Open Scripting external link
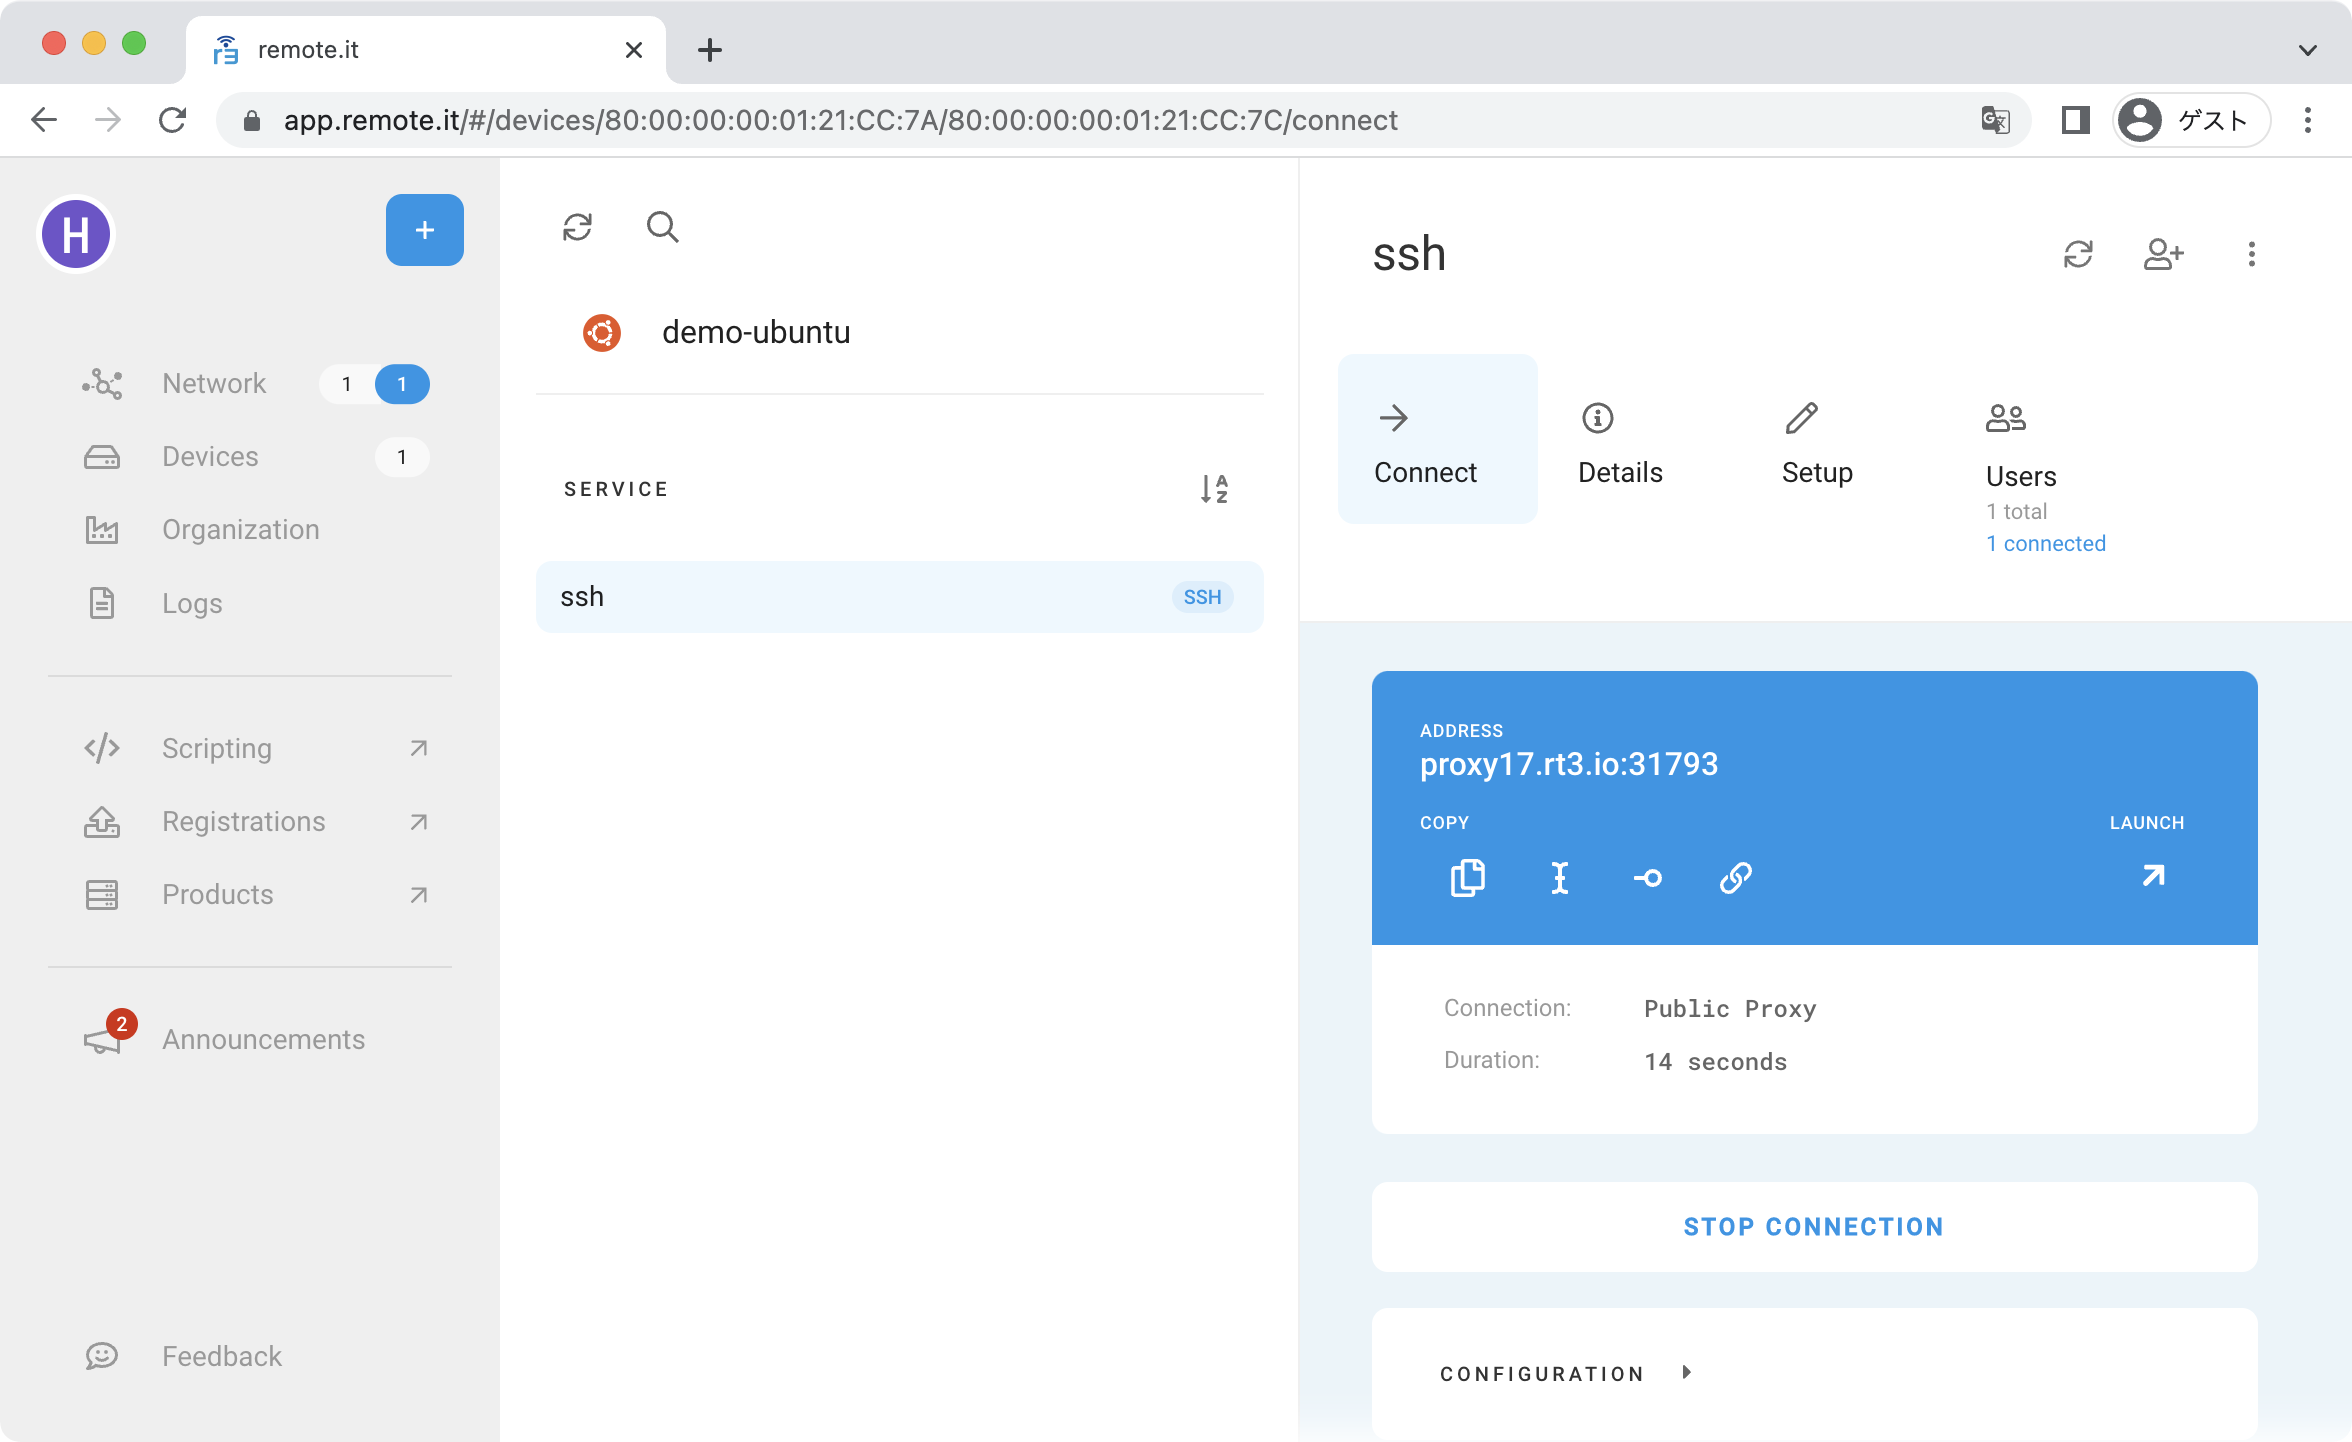This screenshot has height=1442, width=2352. 250,748
